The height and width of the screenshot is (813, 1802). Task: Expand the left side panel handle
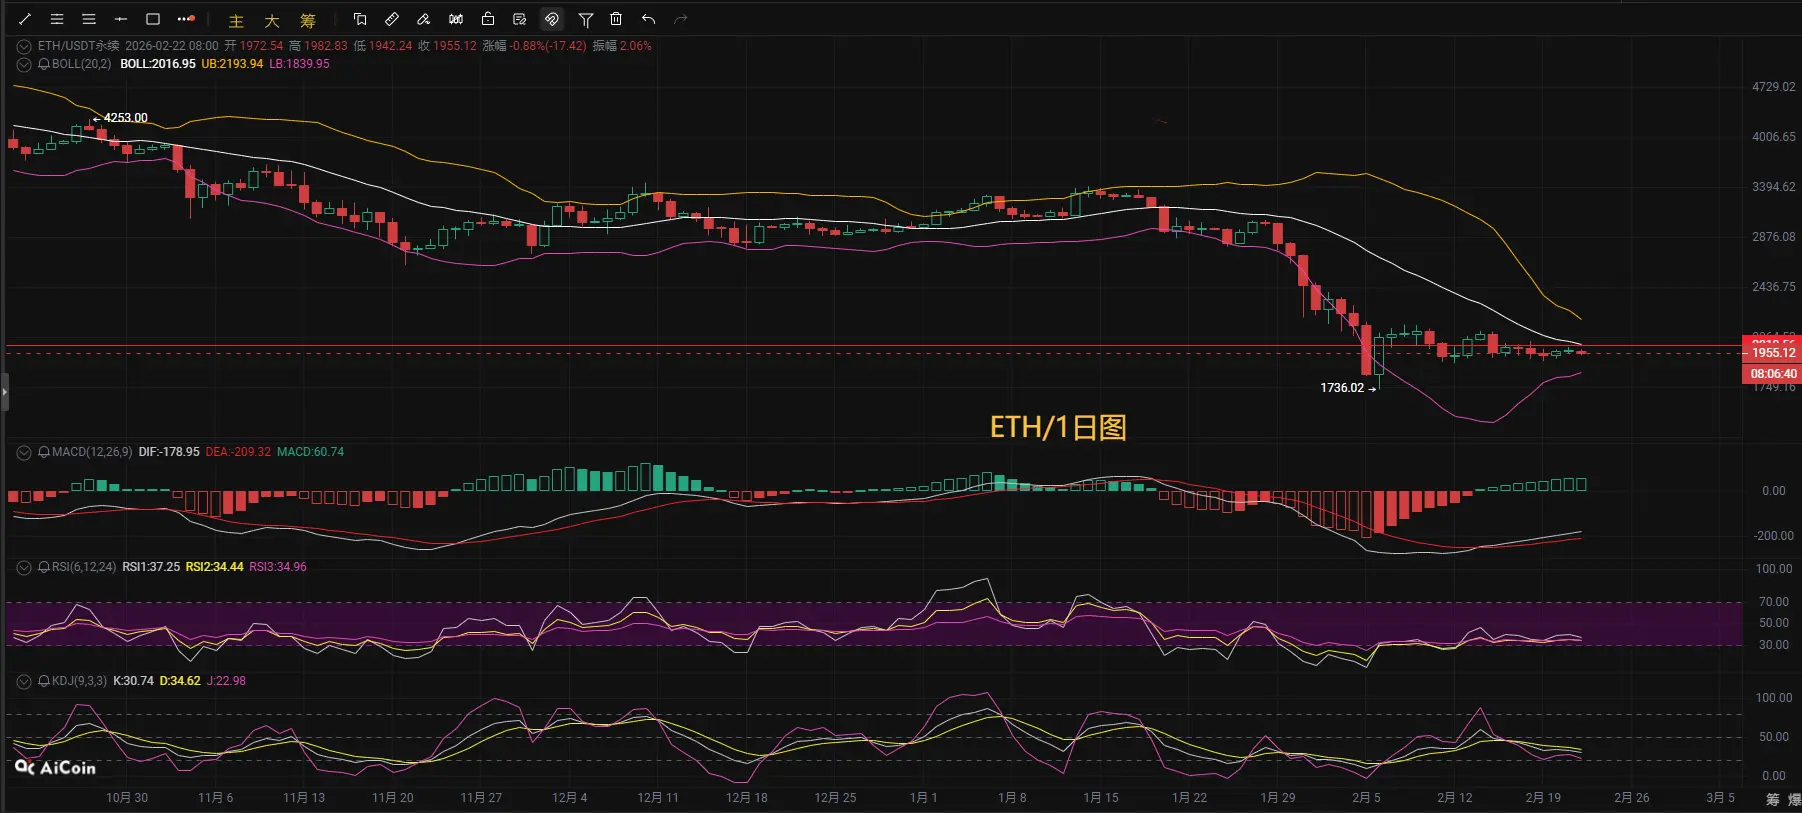(x=4, y=392)
